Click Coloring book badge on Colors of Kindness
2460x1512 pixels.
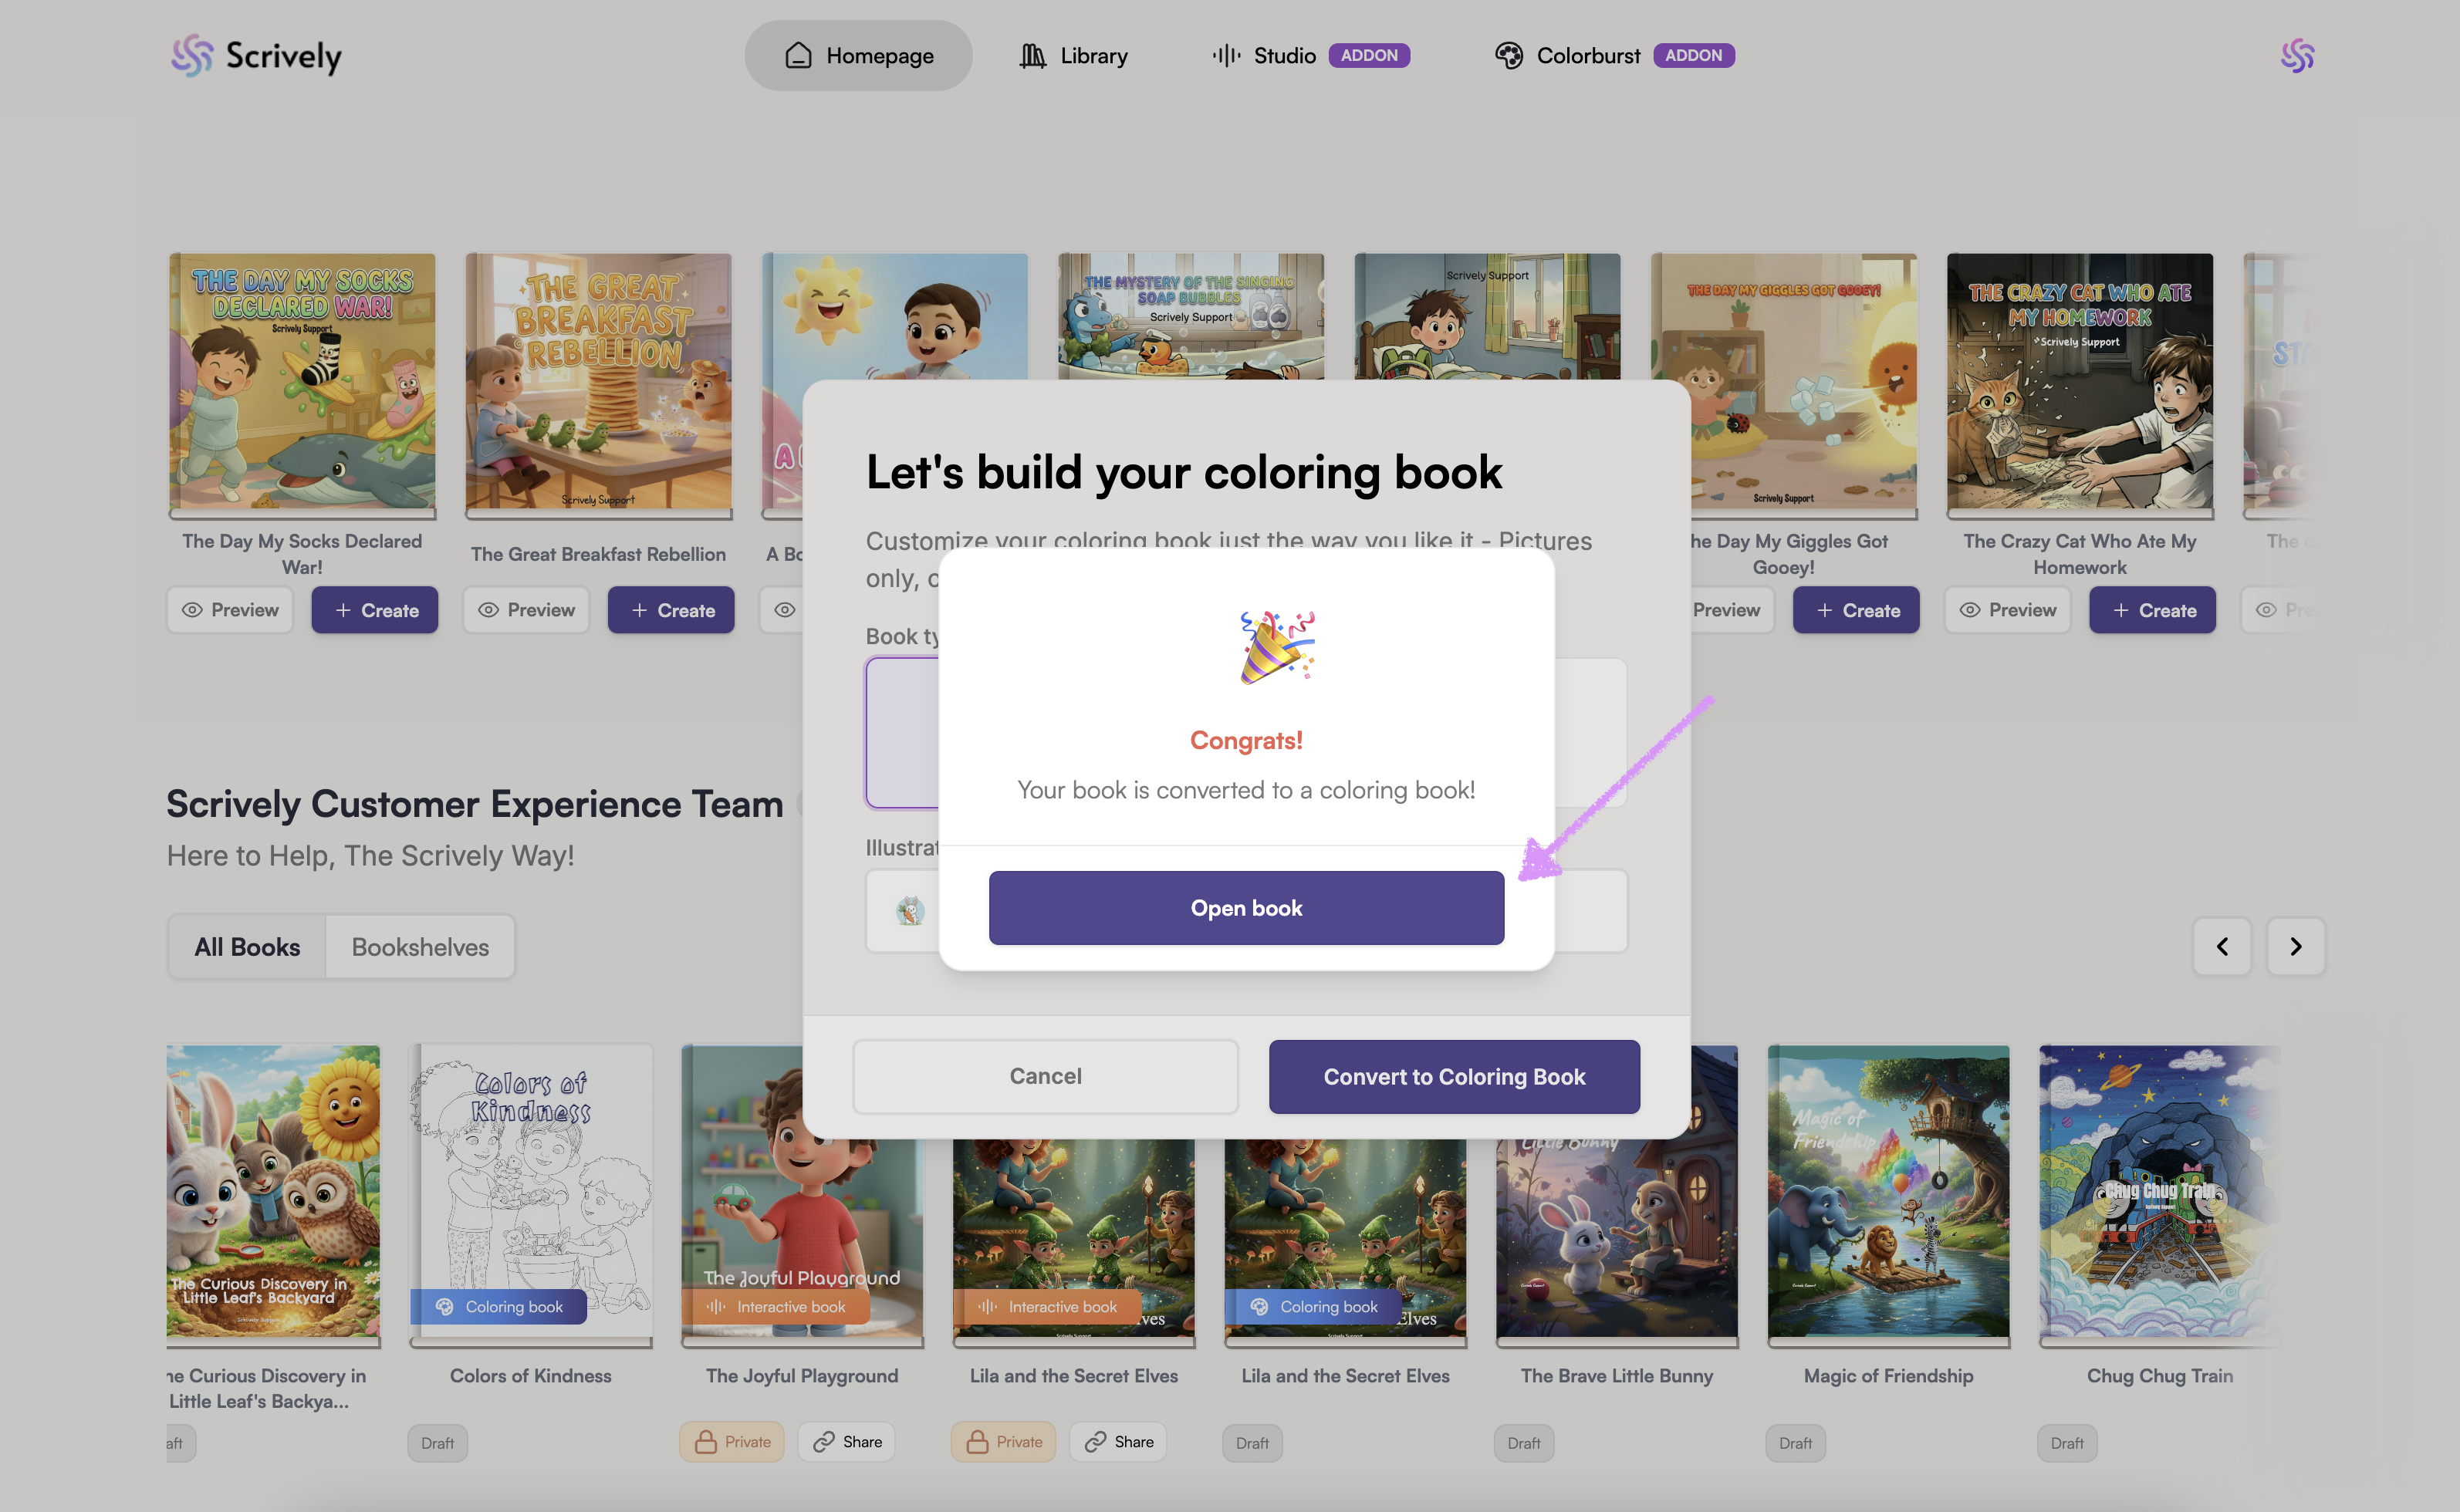pos(499,1307)
